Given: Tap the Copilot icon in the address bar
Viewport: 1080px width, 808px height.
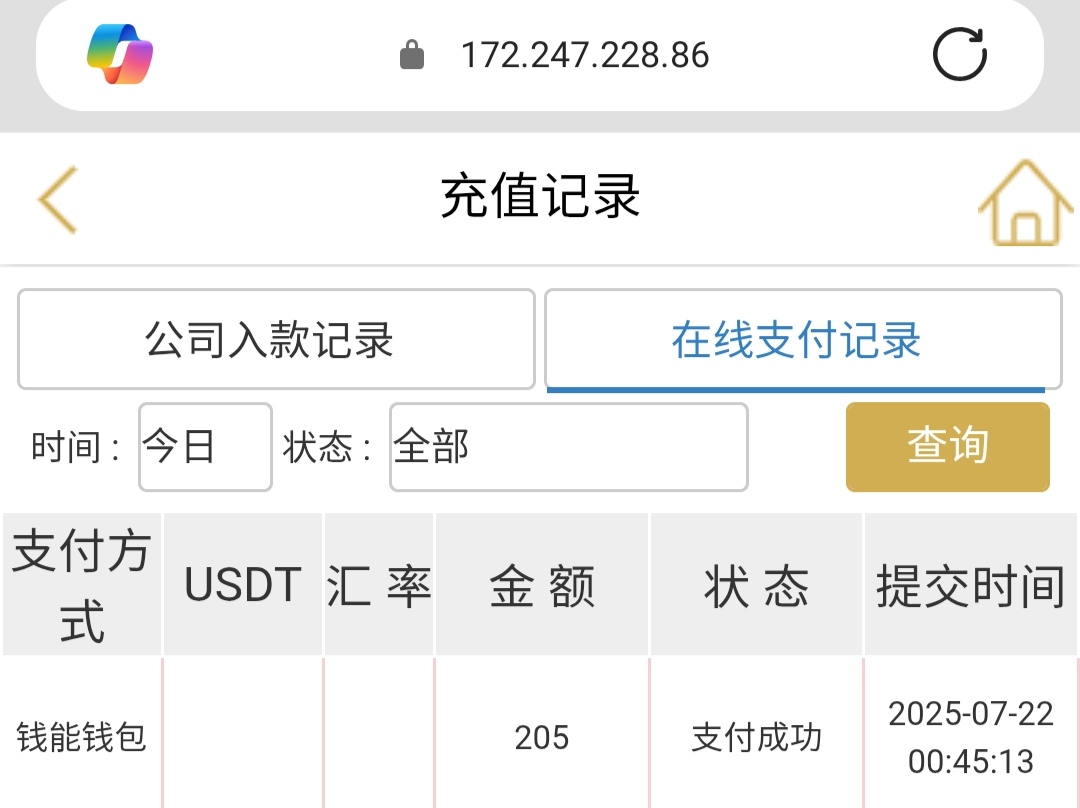Looking at the screenshot, I should tap(120, 54).
